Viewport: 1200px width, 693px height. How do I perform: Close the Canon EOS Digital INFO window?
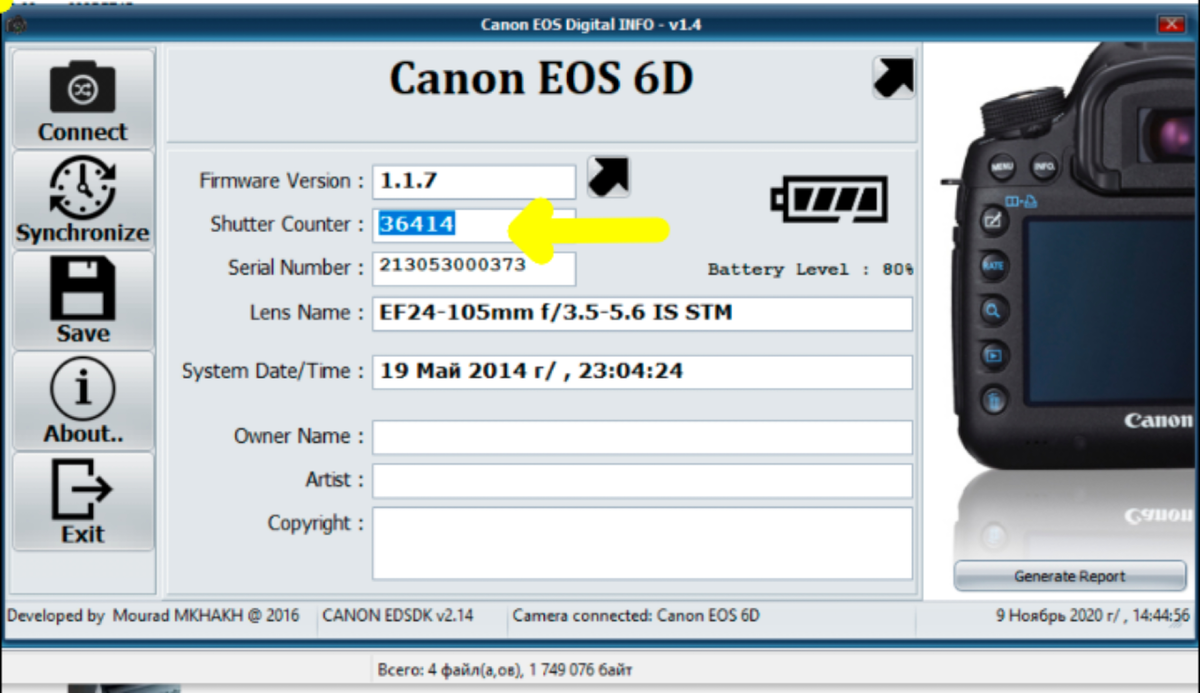[1171, 24]
